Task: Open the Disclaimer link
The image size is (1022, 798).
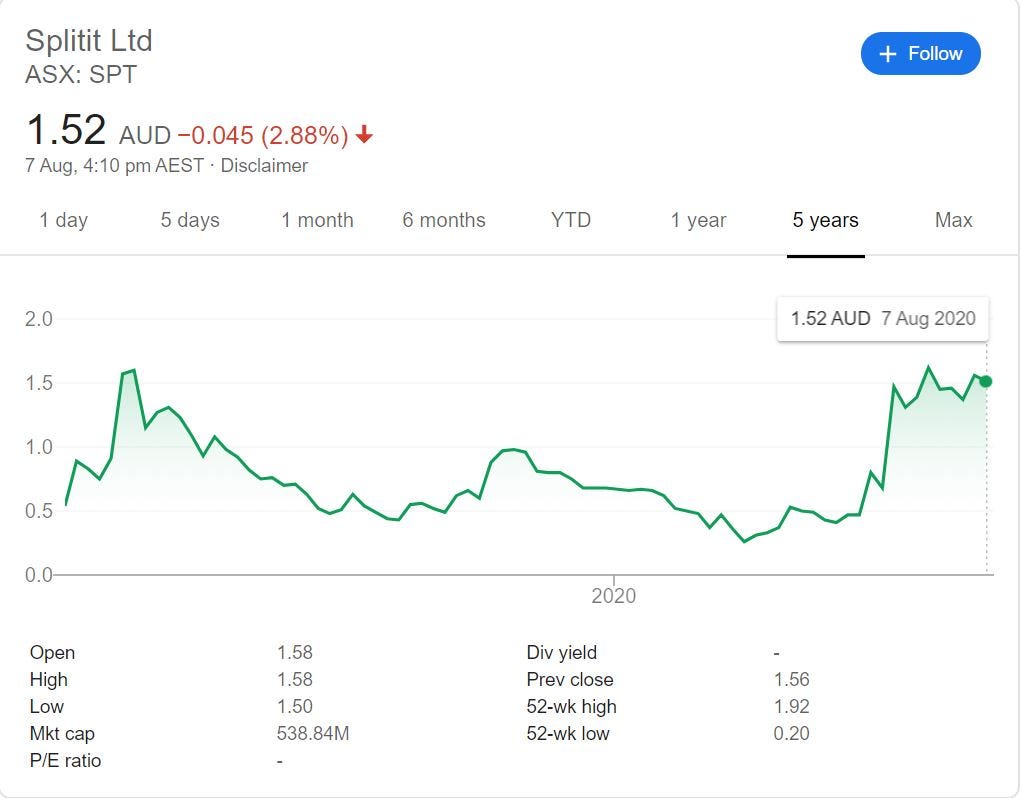Action: (x=264, y=166)
